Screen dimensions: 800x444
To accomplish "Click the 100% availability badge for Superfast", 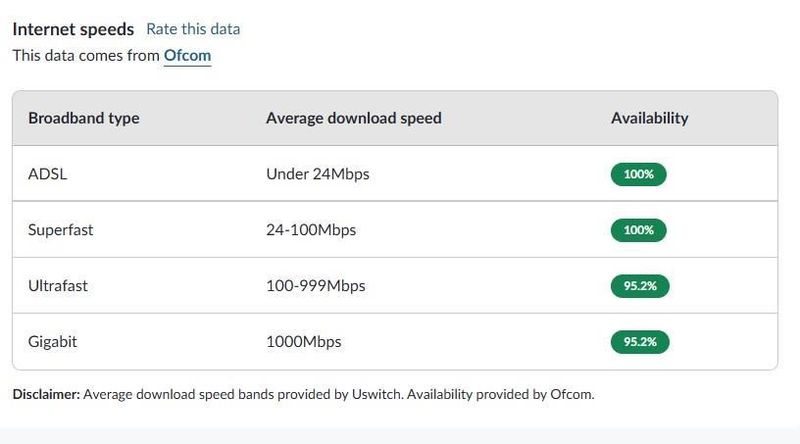I will pos(638,230).
